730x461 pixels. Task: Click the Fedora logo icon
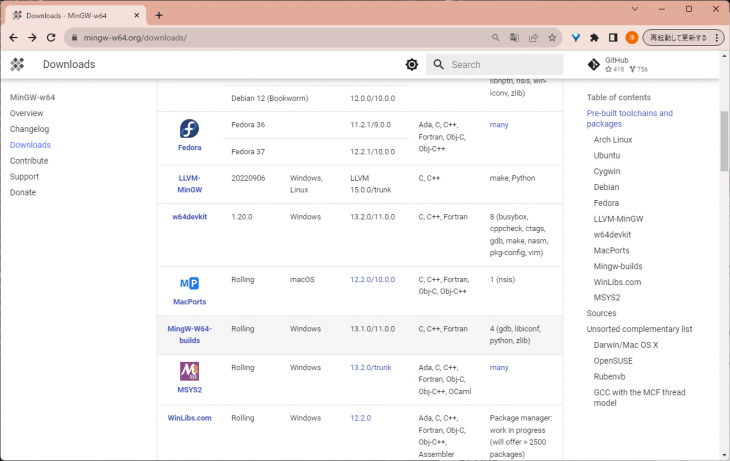(189, 129)
